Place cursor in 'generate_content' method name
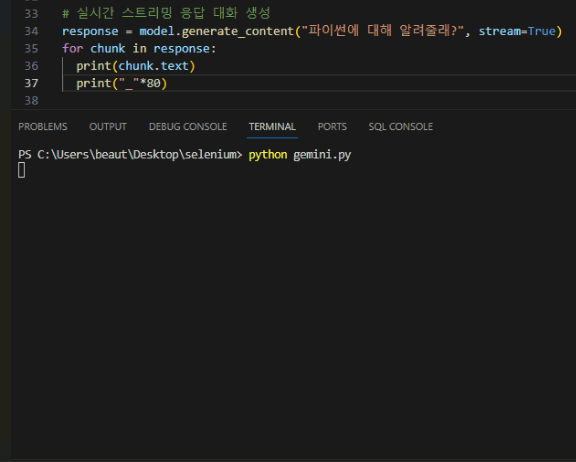Screen dimensions: 576x462 coord(238,32)
